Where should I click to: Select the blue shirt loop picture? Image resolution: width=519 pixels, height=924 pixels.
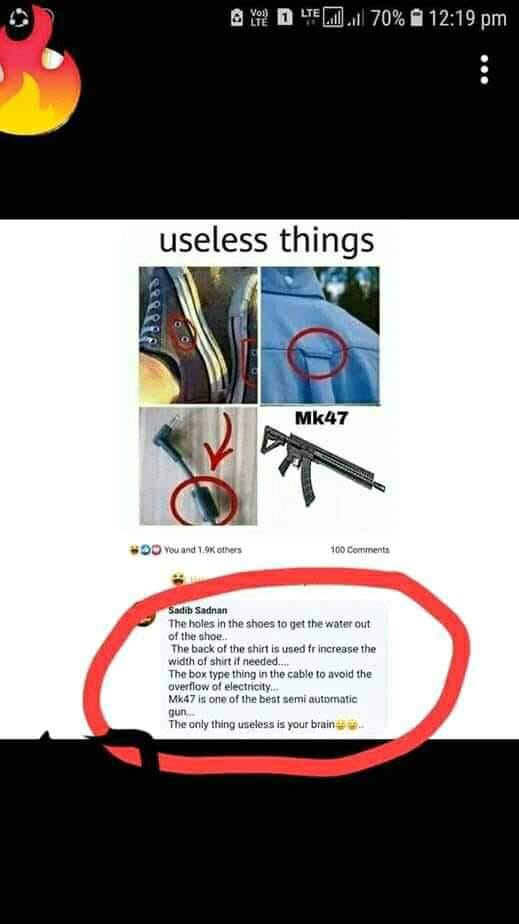pyautogui.click(x=320, y=335)
